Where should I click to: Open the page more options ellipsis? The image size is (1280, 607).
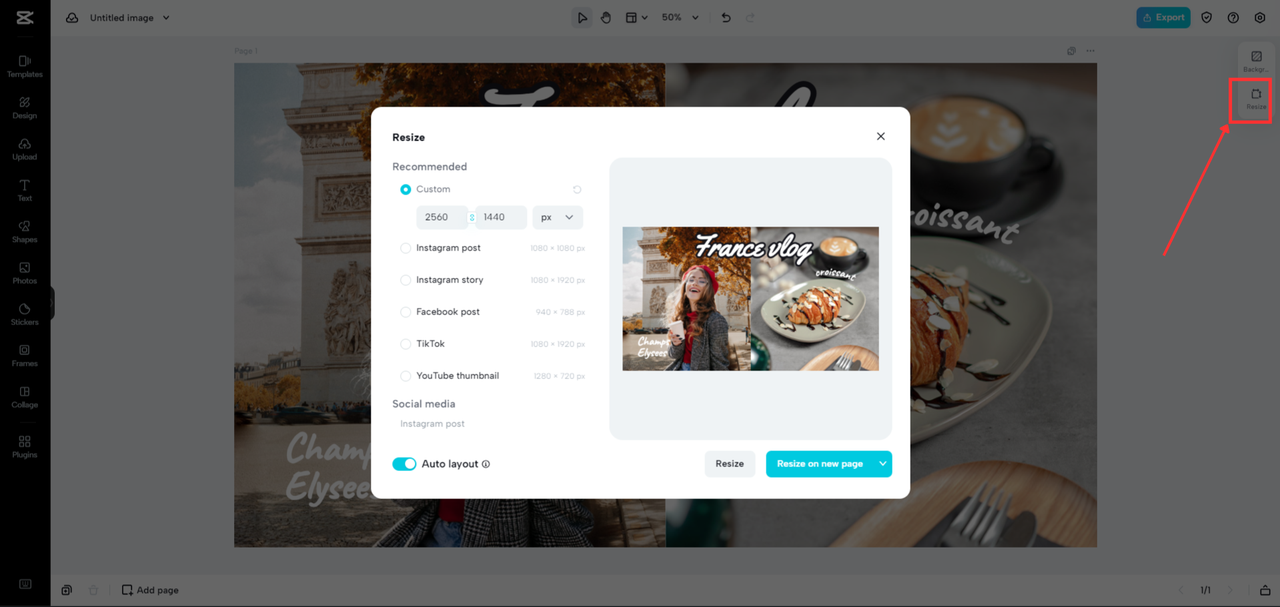1091,51
